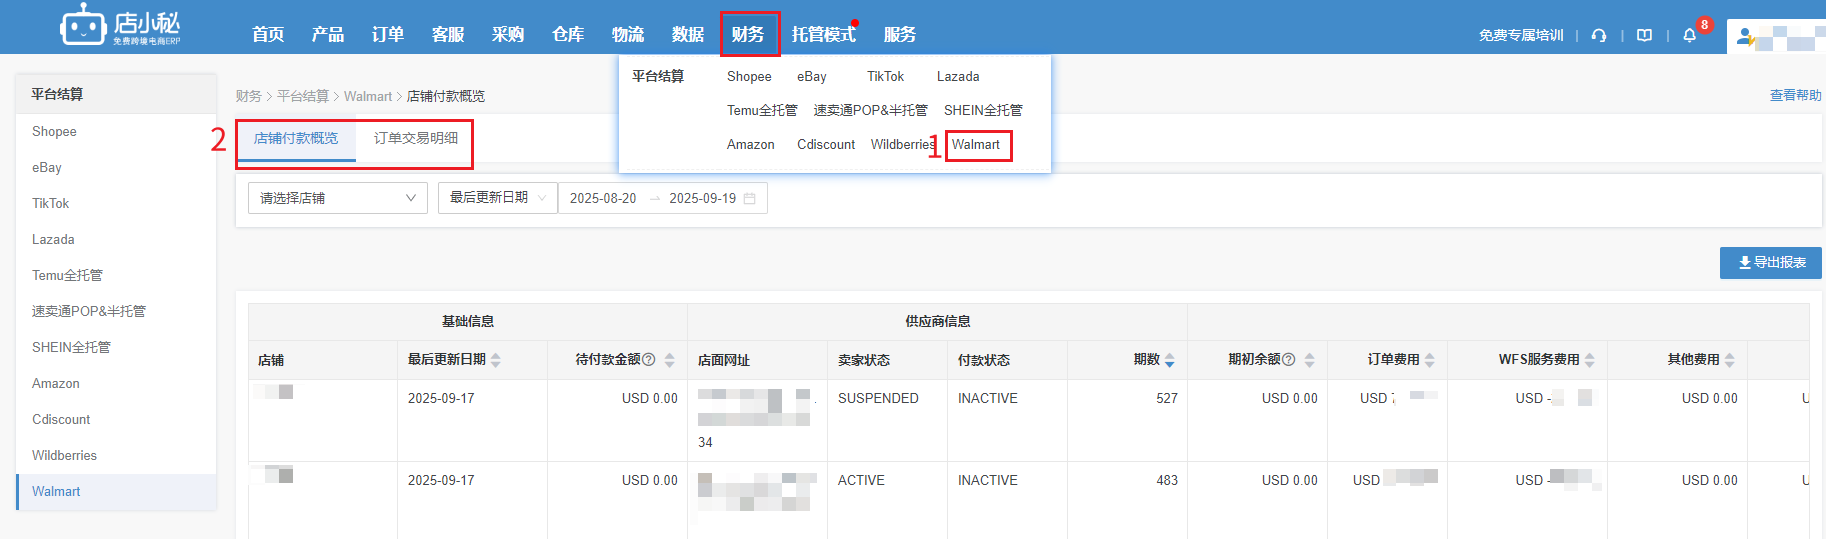Viewport: 1826px width, 539px height.
Task: Select Shopee in the 财务 dropdown menu
Action: (749, 76)
